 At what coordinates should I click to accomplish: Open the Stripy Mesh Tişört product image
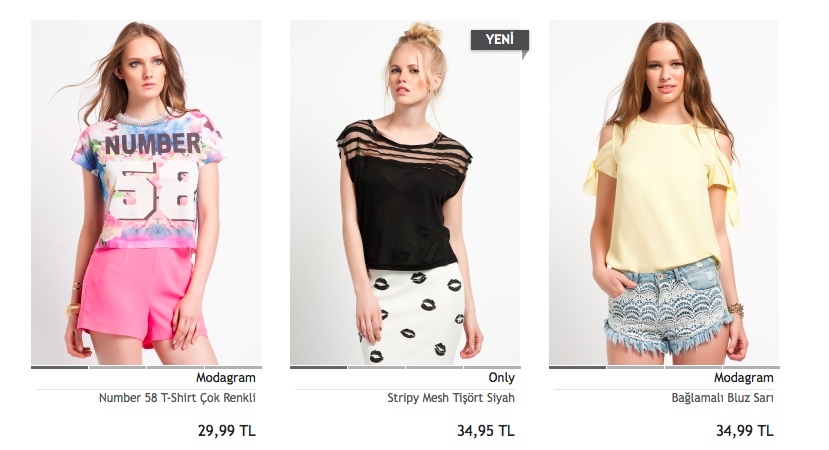tap(405, 192)
